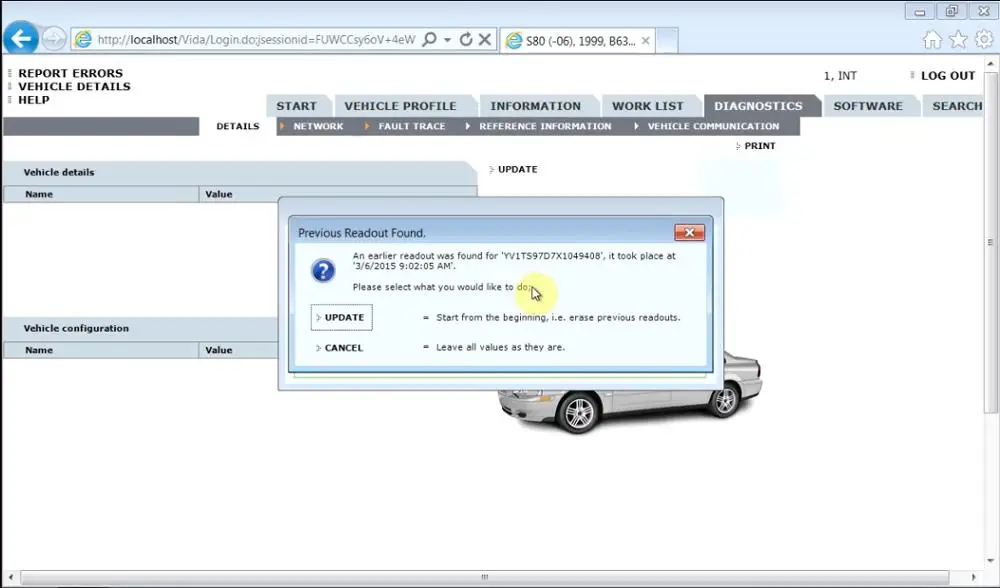The height and width of the screenshot is (588, 1000).
Task: Restore down the browser window
Action: 952,11
